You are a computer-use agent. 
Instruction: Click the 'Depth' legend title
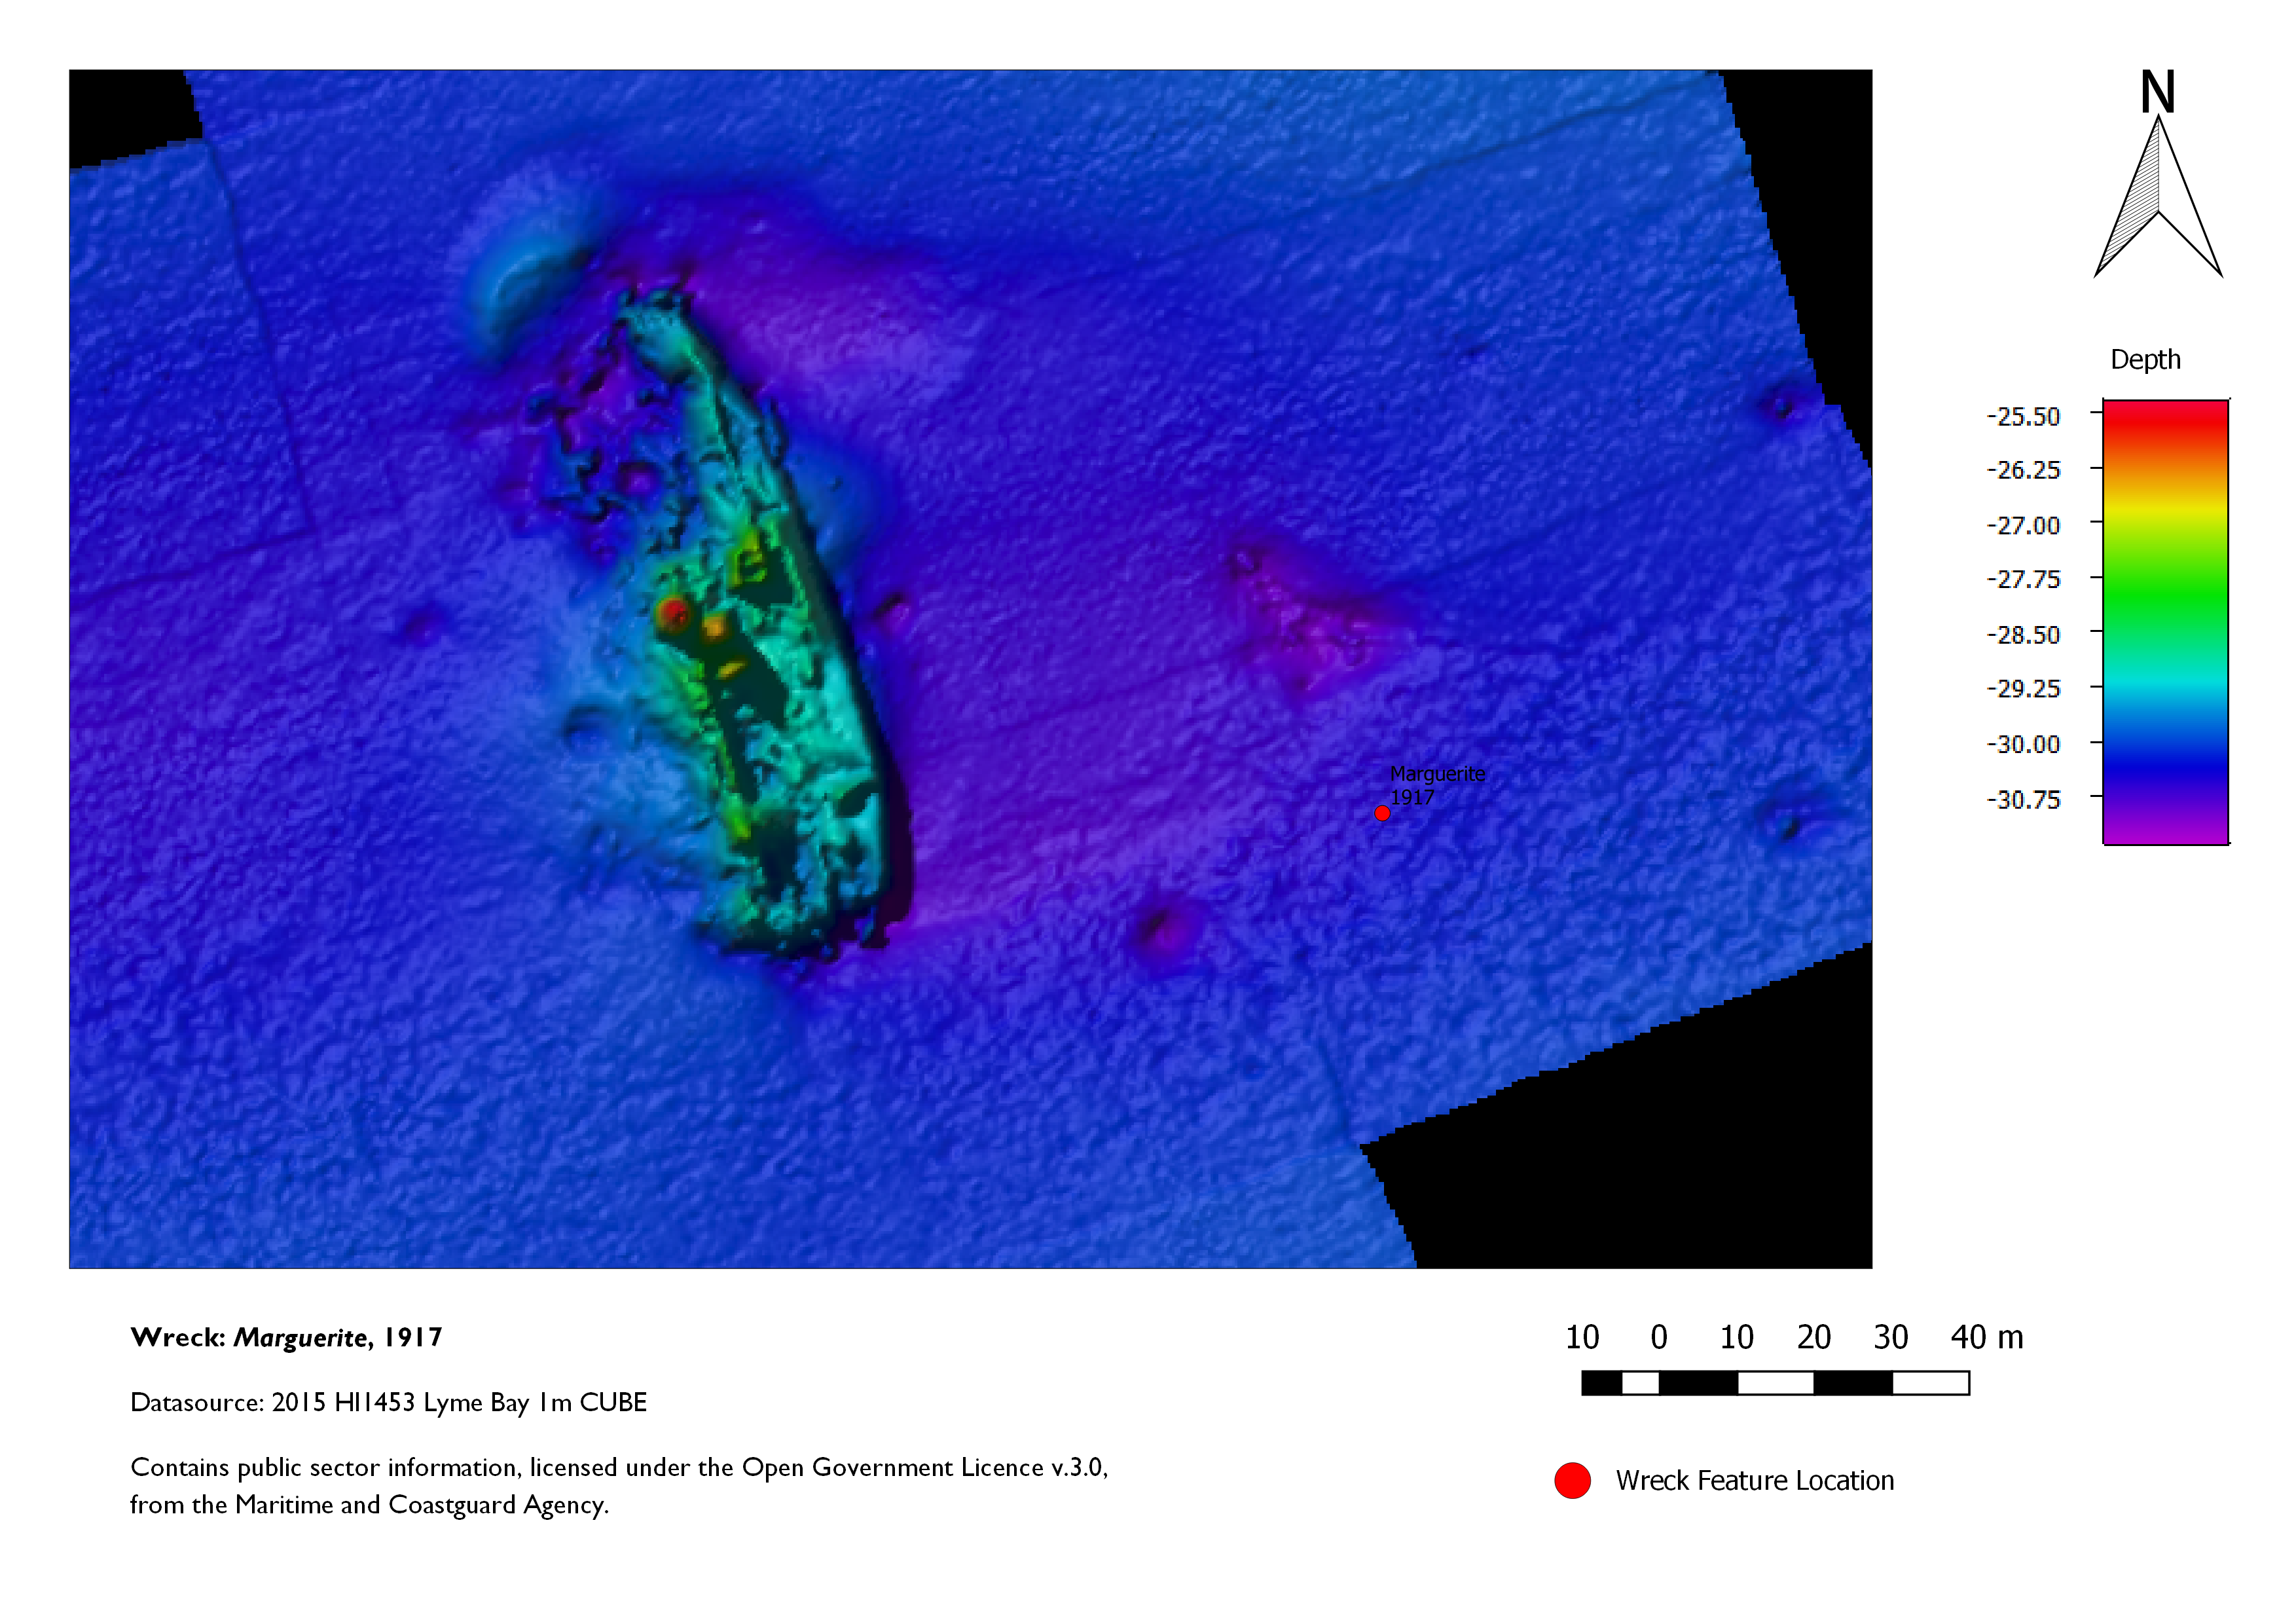click(x=2145, y=359)
